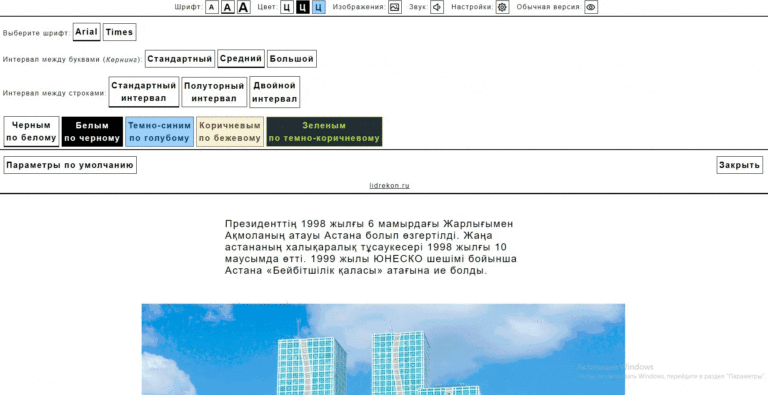Apply Белым по черному color scheme

click(x=92, y=131)
